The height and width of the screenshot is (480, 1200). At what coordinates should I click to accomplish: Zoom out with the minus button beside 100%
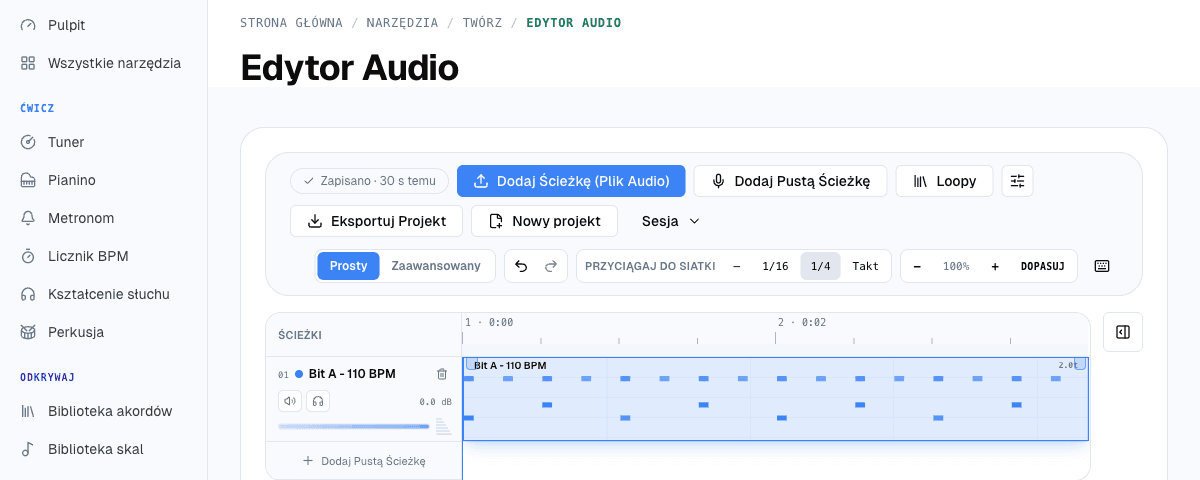click(x=917, y=266)
